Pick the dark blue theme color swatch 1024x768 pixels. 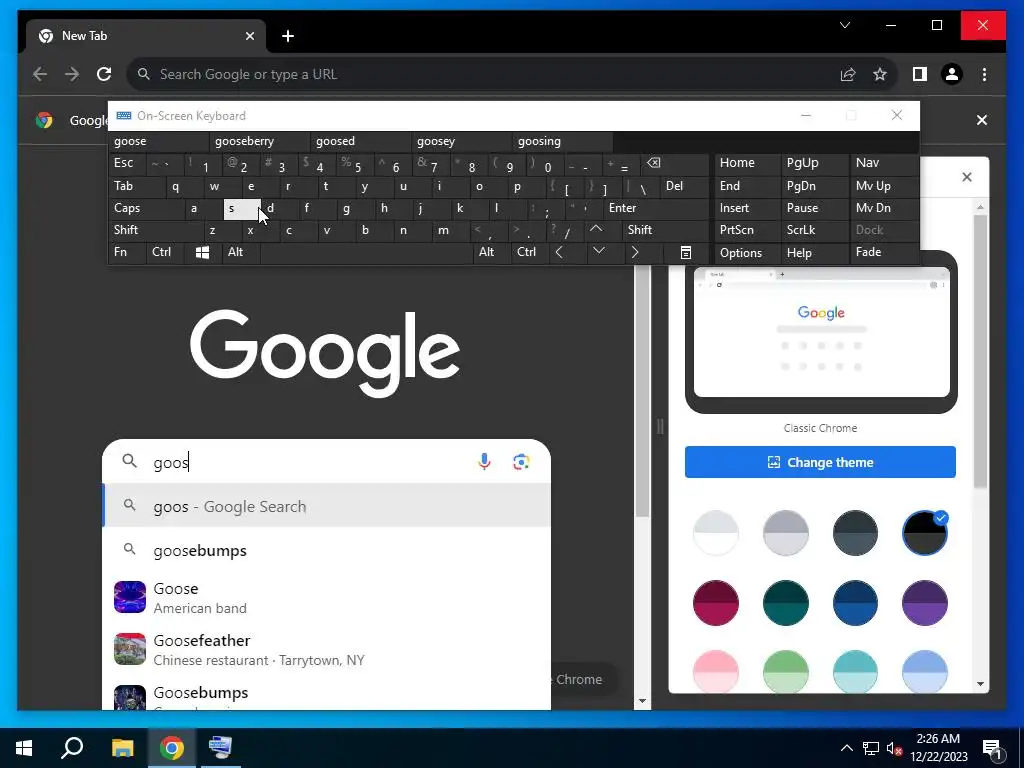coord(855,603)
